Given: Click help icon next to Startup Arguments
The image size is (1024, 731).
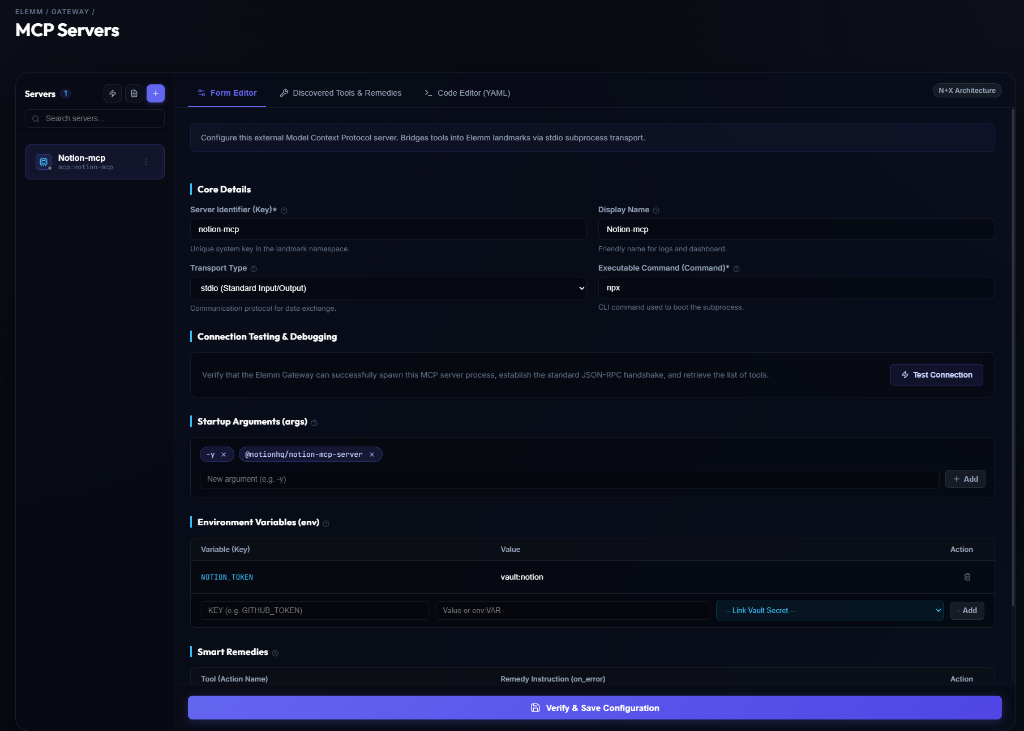Looking at the screenshot, I should [314, 423].
